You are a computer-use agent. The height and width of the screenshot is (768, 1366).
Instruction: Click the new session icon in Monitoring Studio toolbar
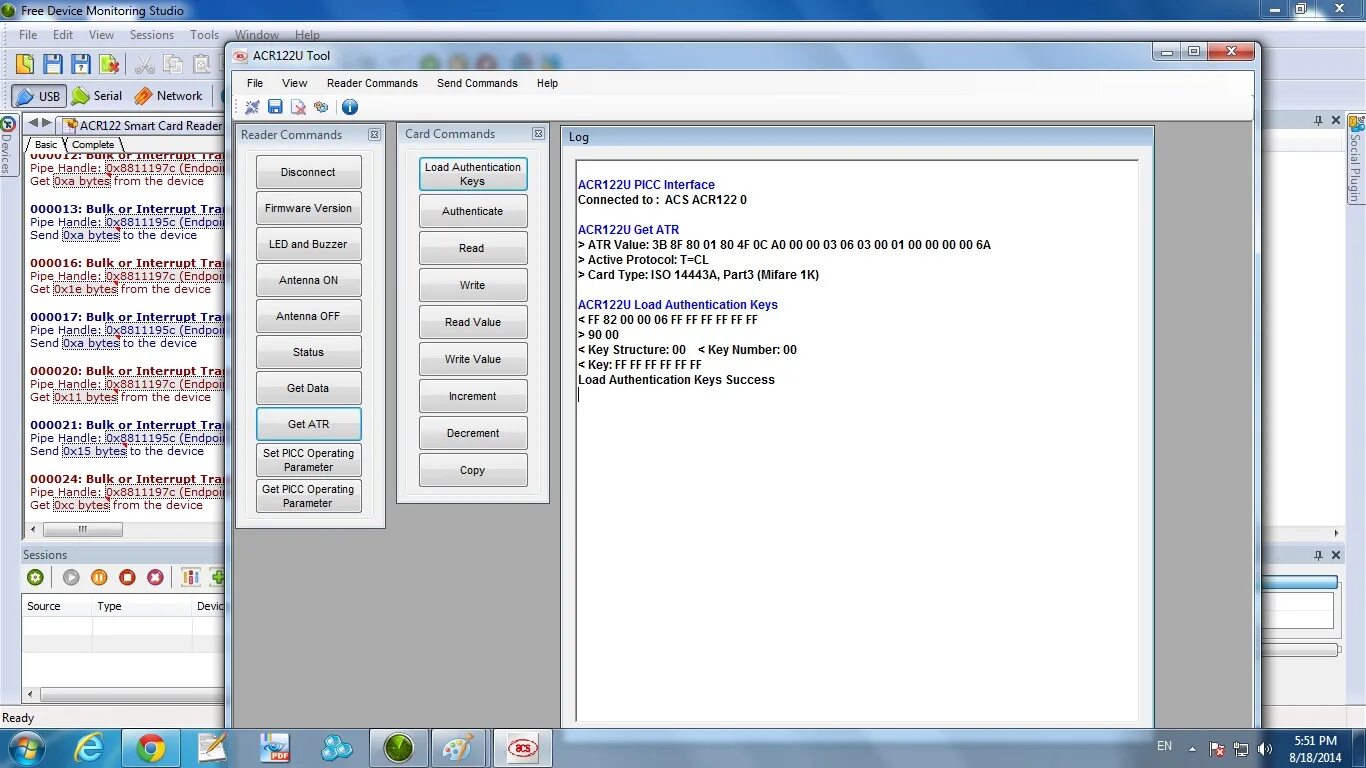point(24,64)
